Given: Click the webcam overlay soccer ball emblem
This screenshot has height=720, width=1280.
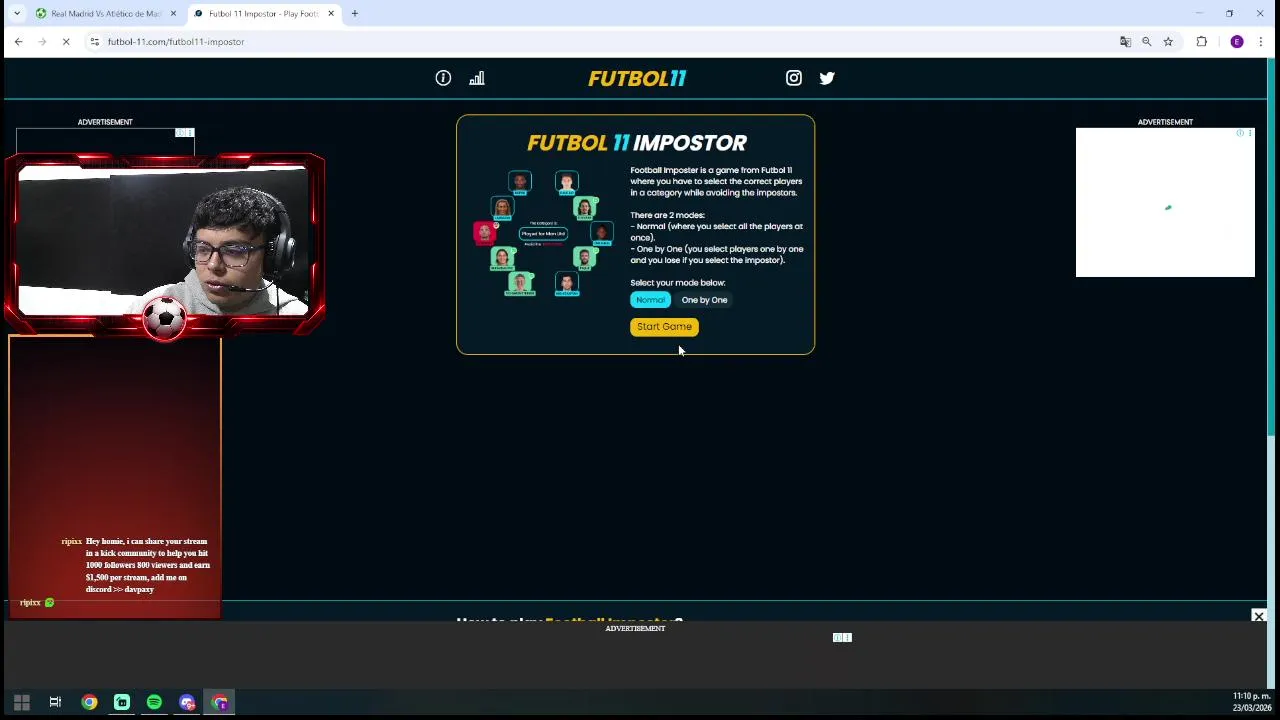Looking at the screenshot, I should [x=165, y=319].
